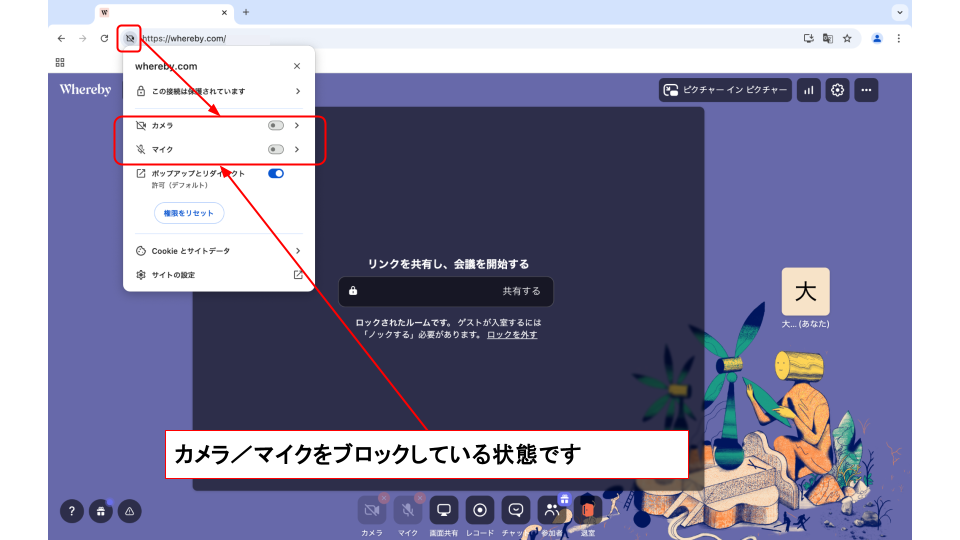This screenshot has width=960, height=540.
Task: Click the 共有する room link field
Action: click(x=445, y=291)
